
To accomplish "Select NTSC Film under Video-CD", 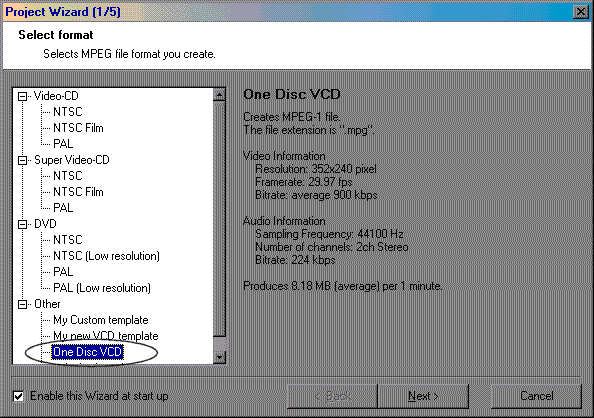I will coord(78,128).
